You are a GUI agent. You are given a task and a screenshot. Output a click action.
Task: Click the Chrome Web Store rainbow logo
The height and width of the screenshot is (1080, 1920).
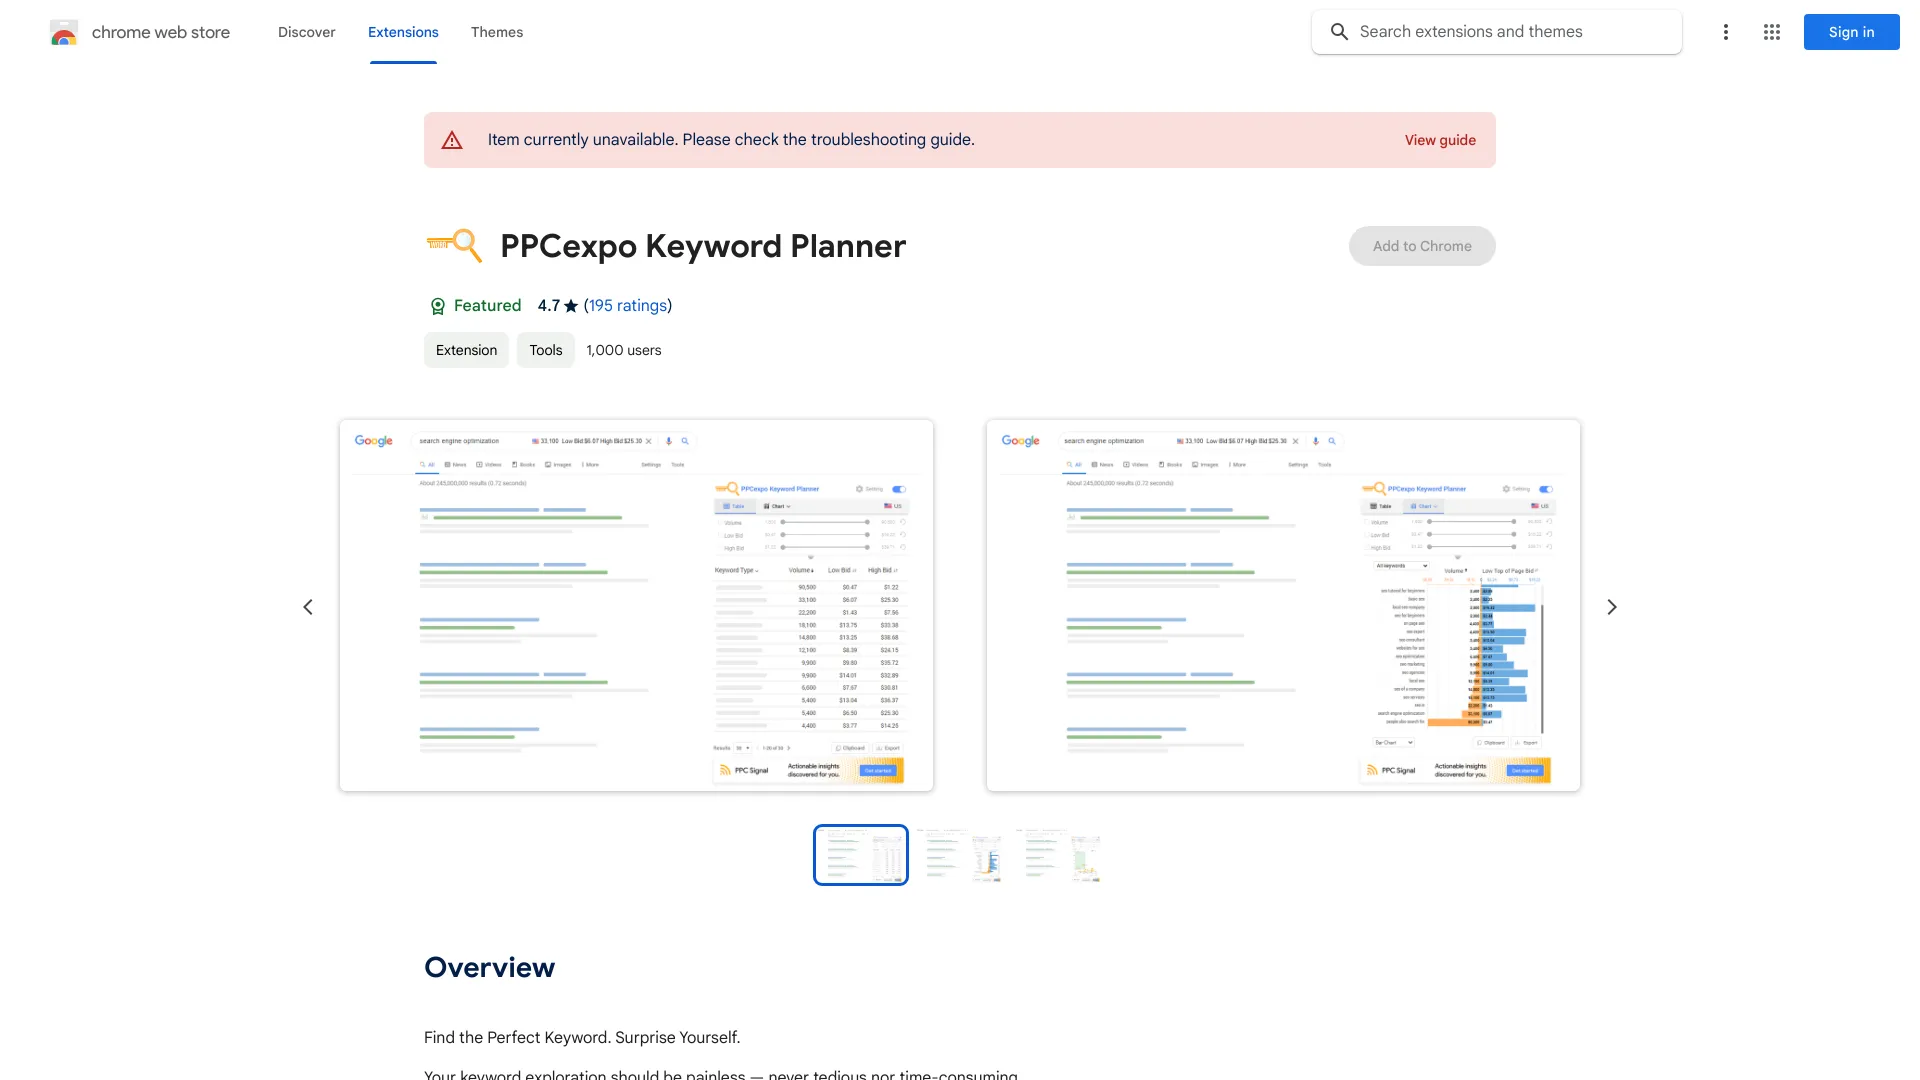pyautogui.click(x=62, y=32)
